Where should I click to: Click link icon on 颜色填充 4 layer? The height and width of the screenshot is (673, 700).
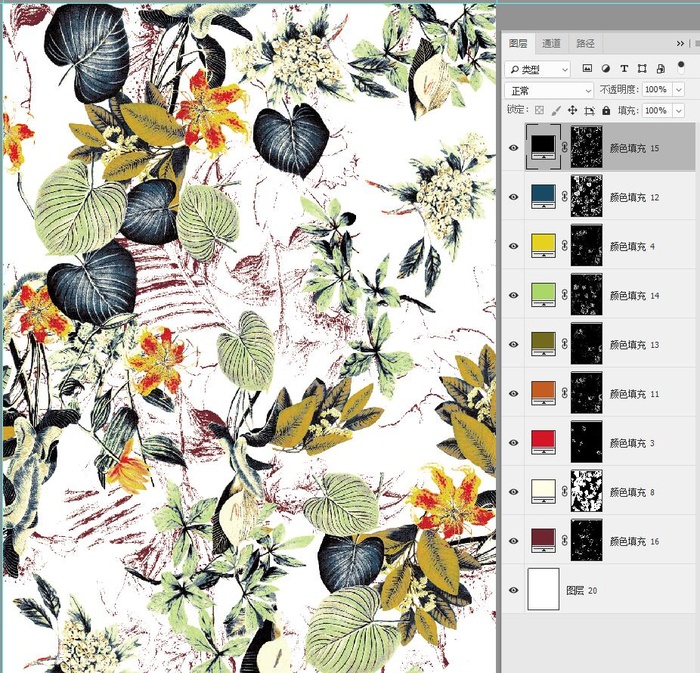pos(564,245)
